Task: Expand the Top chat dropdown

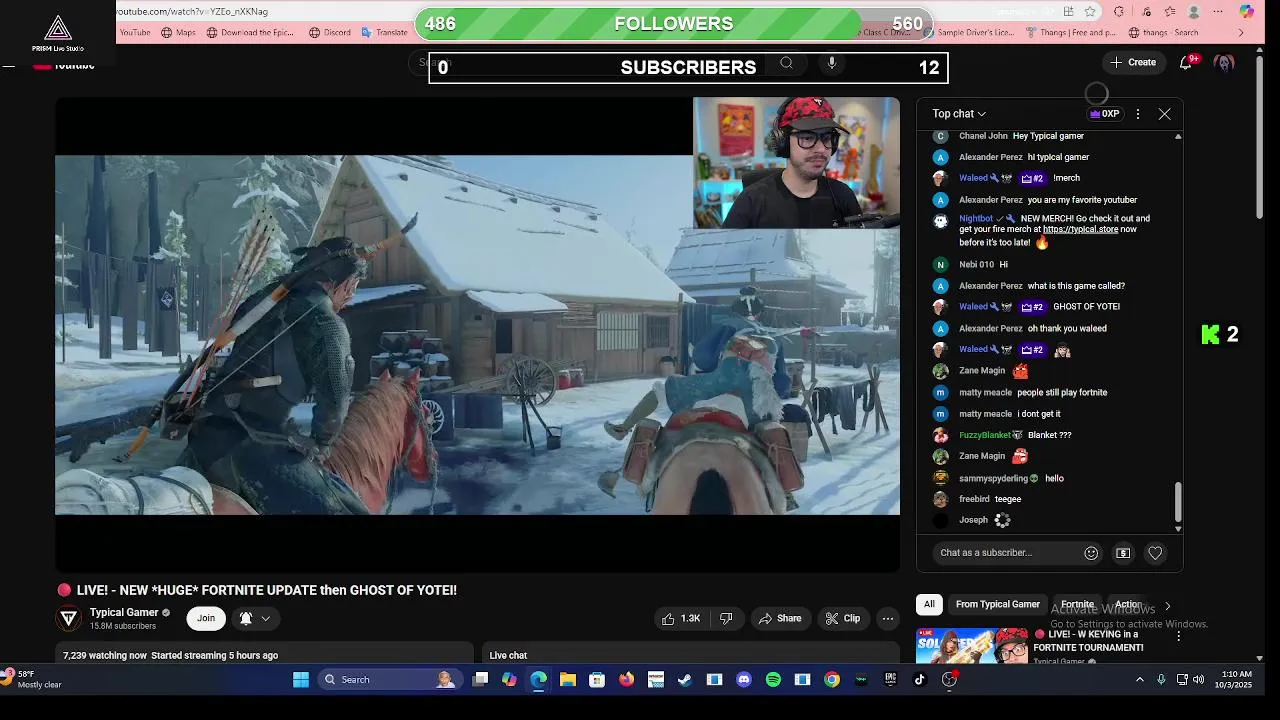Action: coord(959,114)
